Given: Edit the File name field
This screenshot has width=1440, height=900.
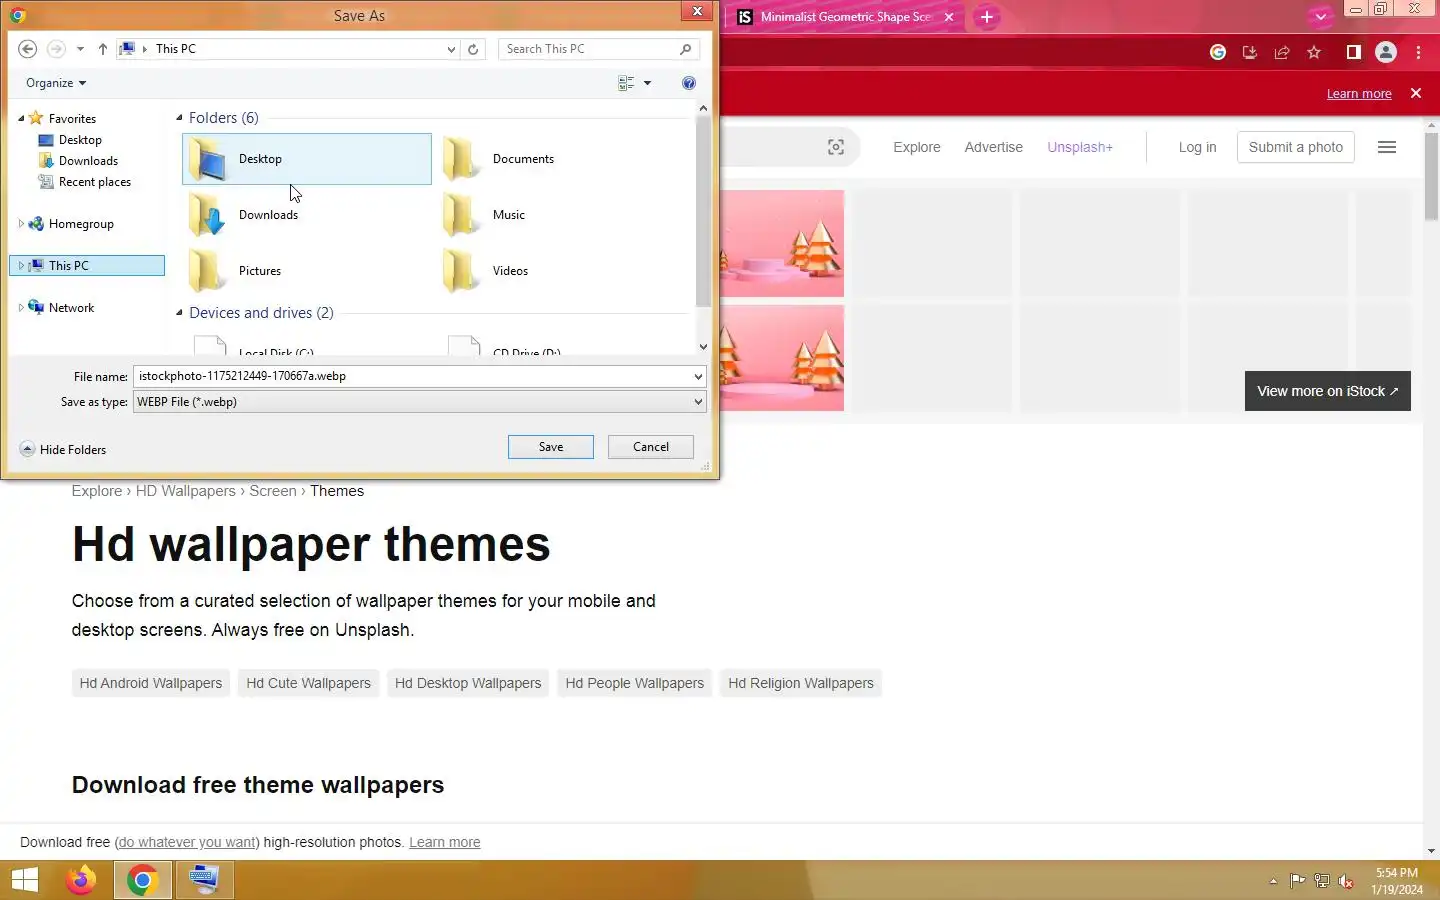Looking at the screenshot, I should pyautogui.click(x=412, y=376).
